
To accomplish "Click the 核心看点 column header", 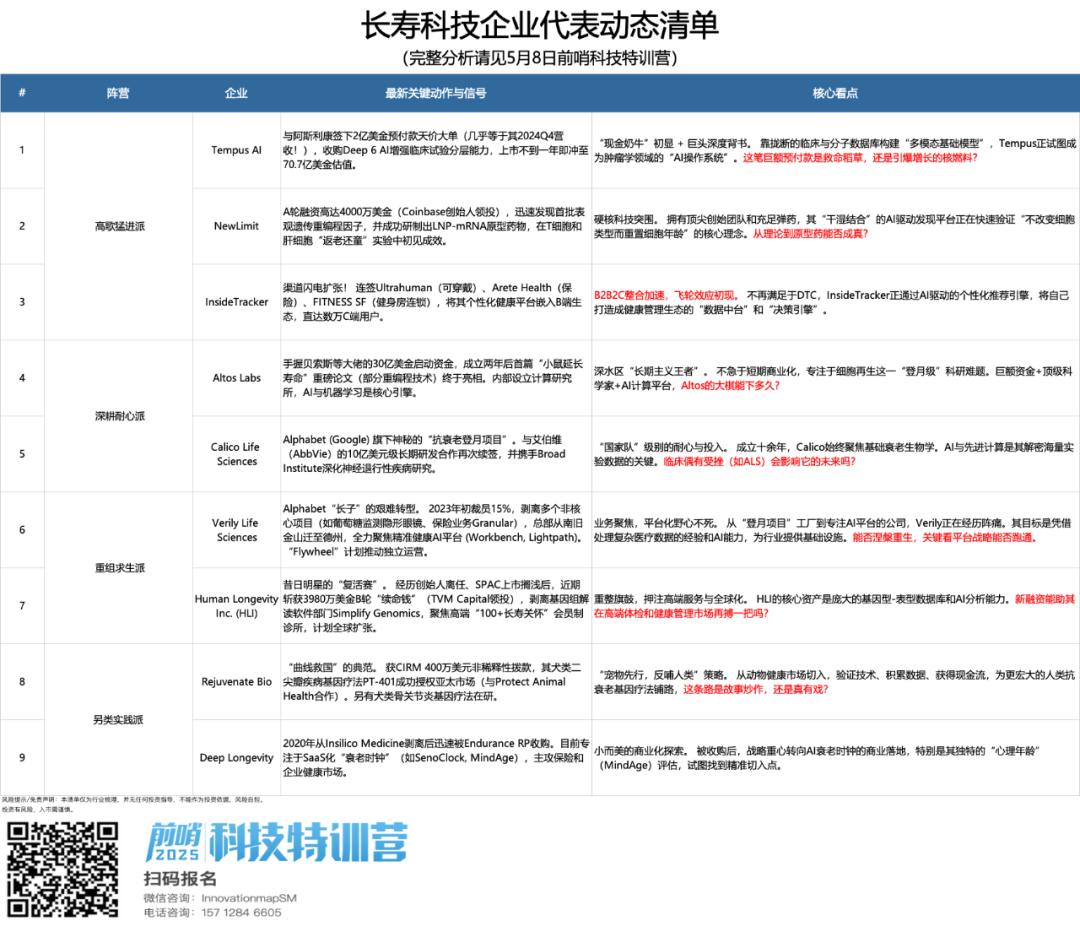I will [835, 93].
